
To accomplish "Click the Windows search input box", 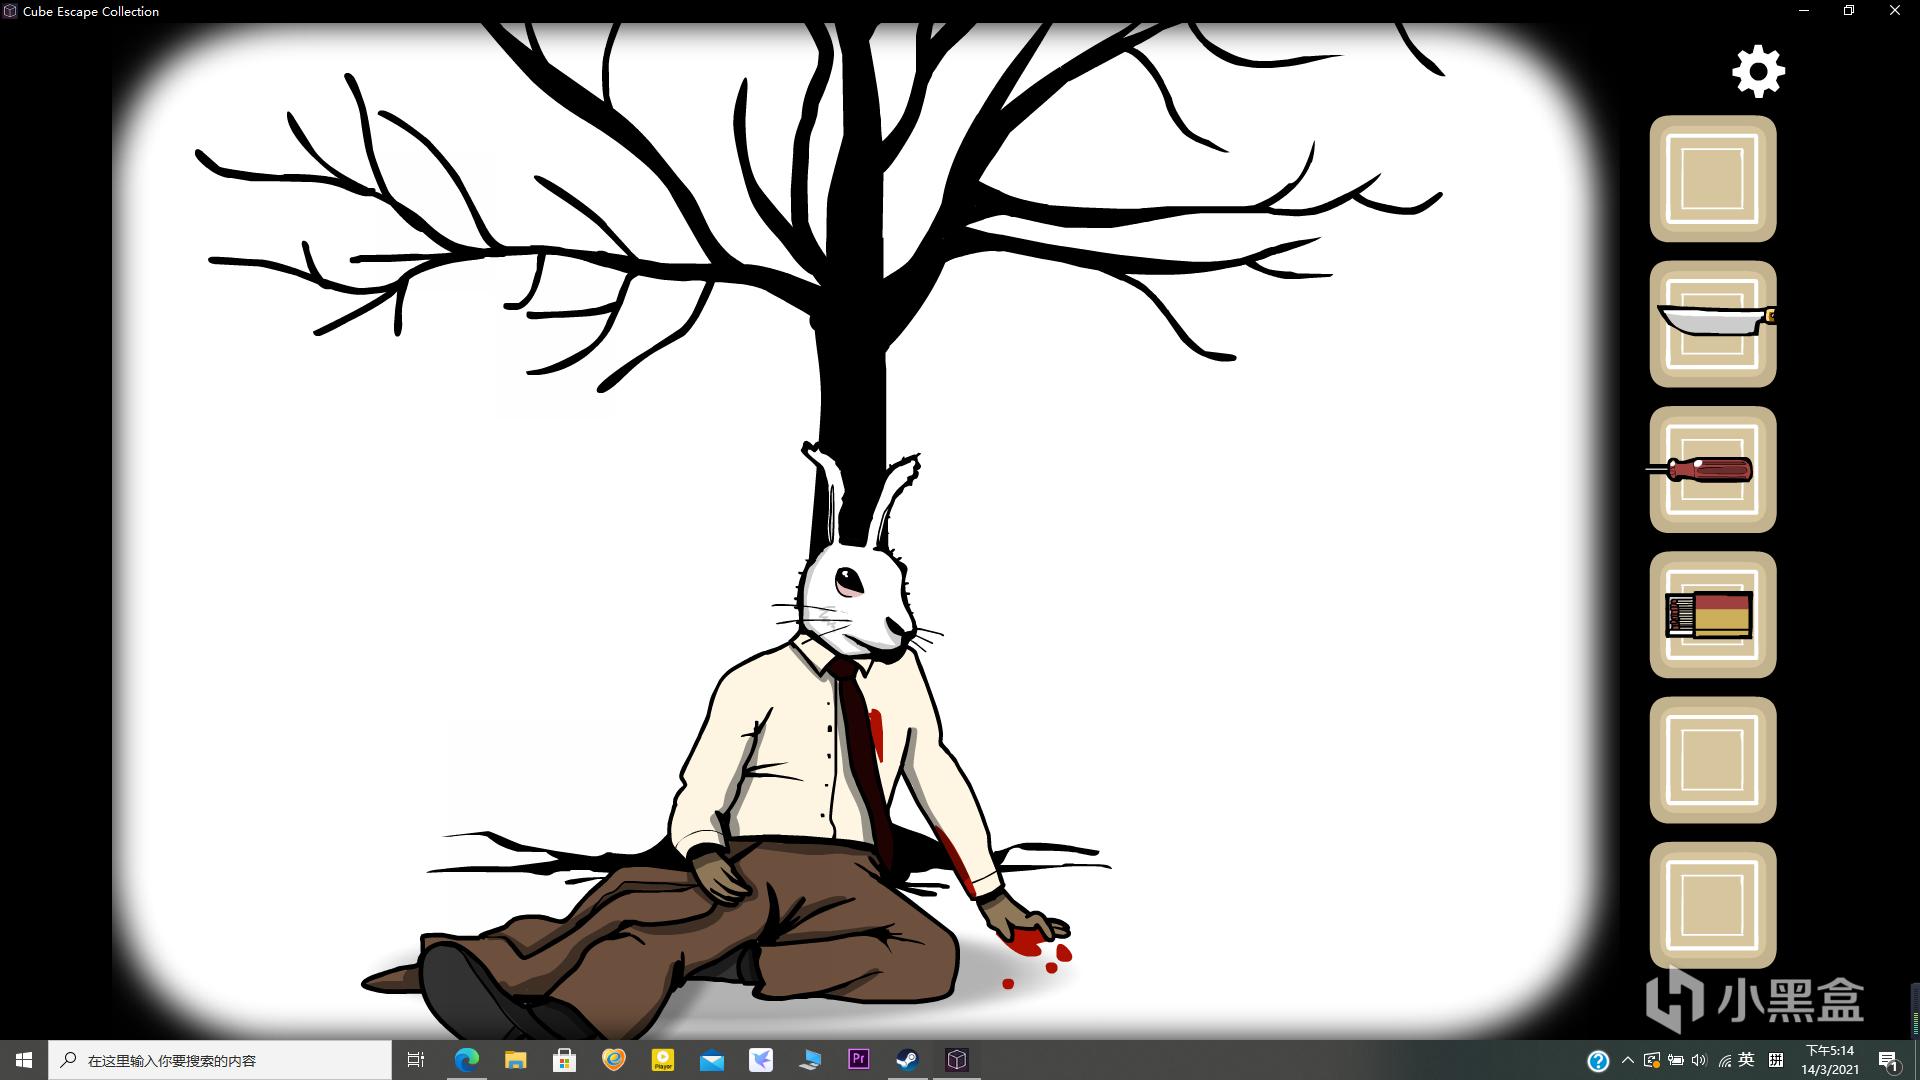I will pos(220,1060).
